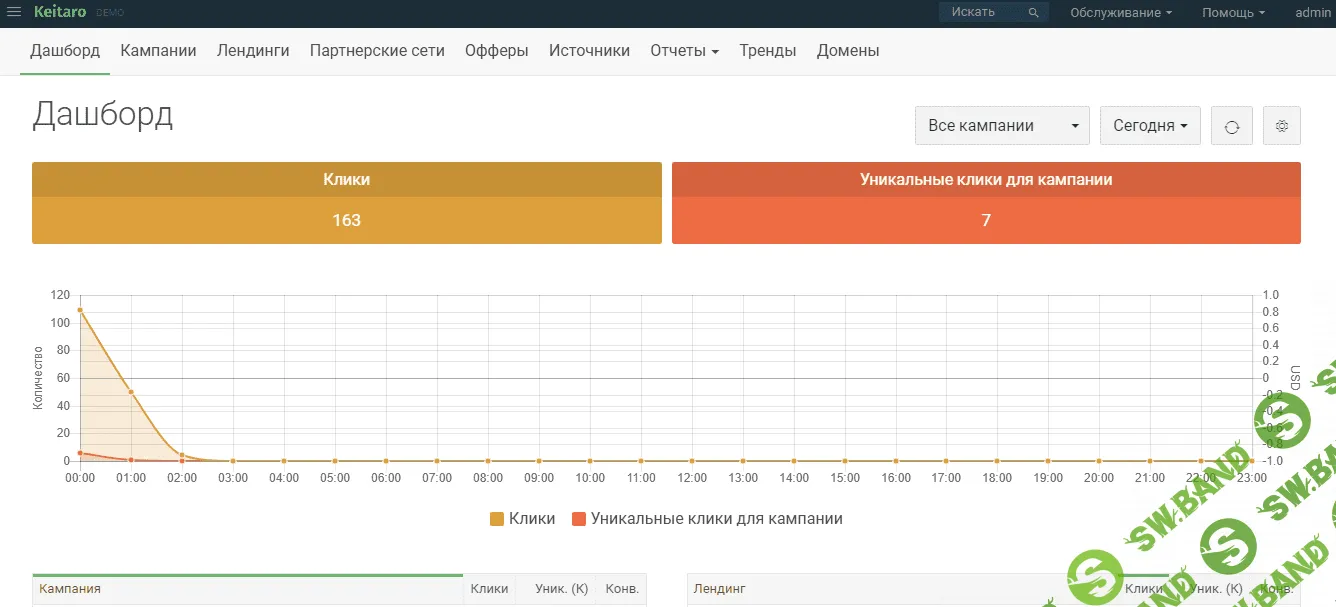Click the Искать search field
The height and width of the screenshot is (607, 1336).
coord(980,13)
